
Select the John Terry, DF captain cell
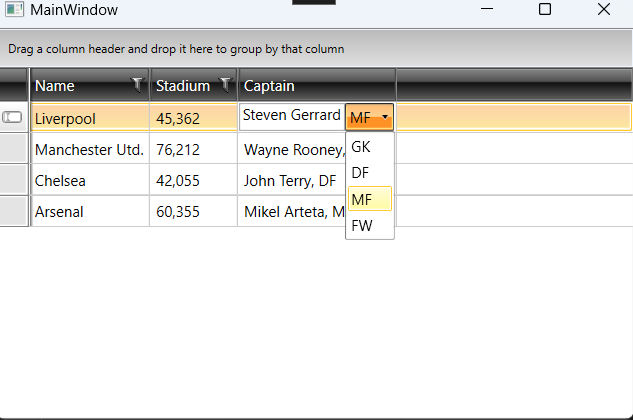[x=290, y=181]
